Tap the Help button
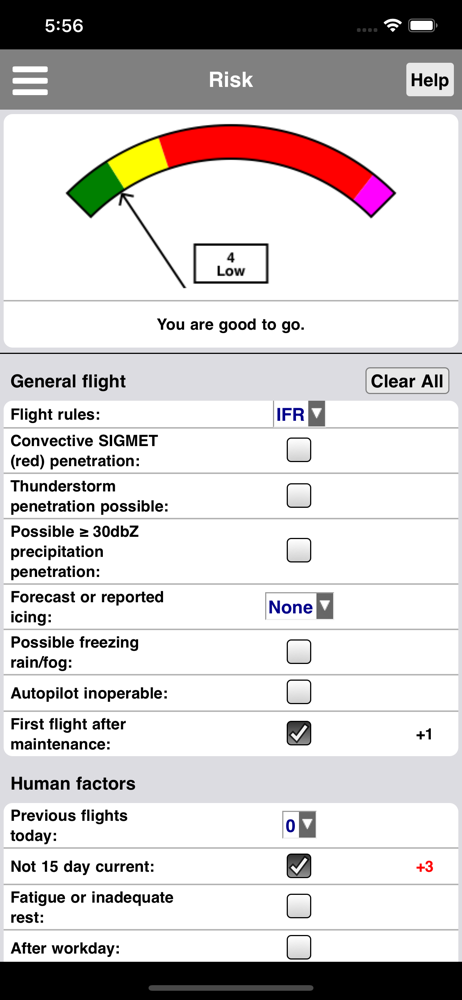This screenshot has height=1000, width=462. click(429, 80)
